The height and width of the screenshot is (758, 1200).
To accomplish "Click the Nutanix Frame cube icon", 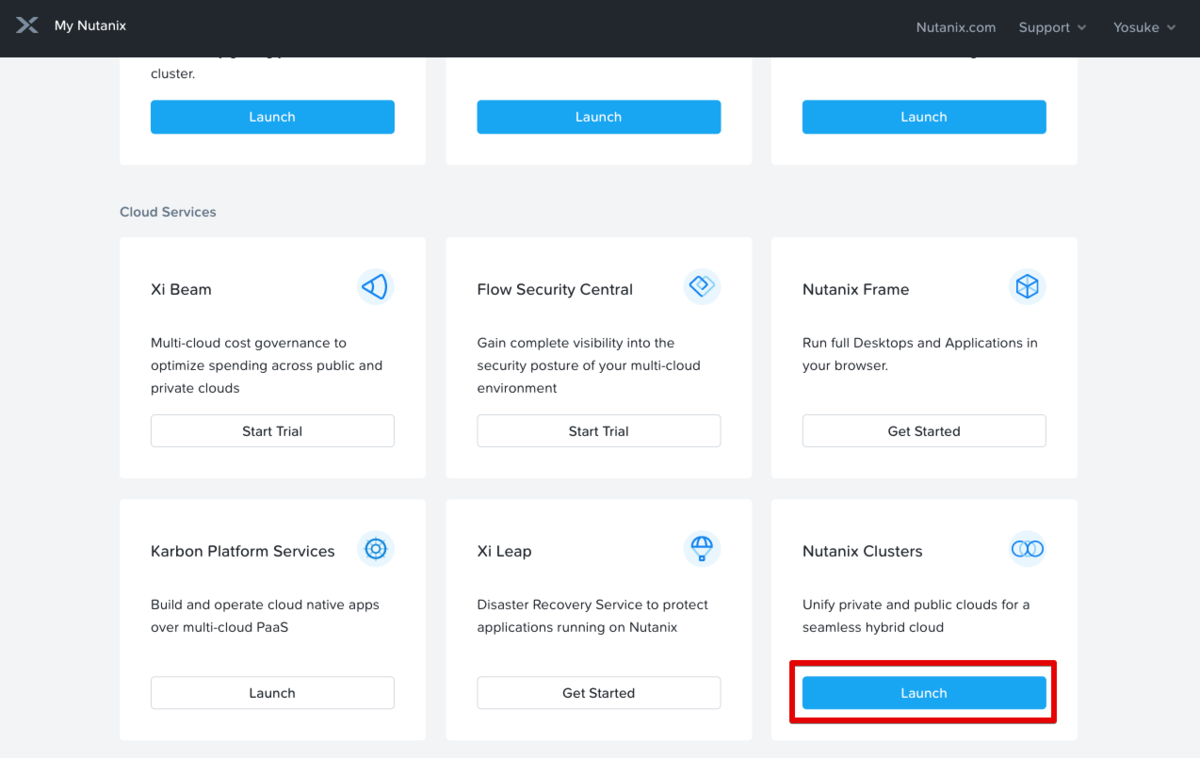I will coord(1027,287).
